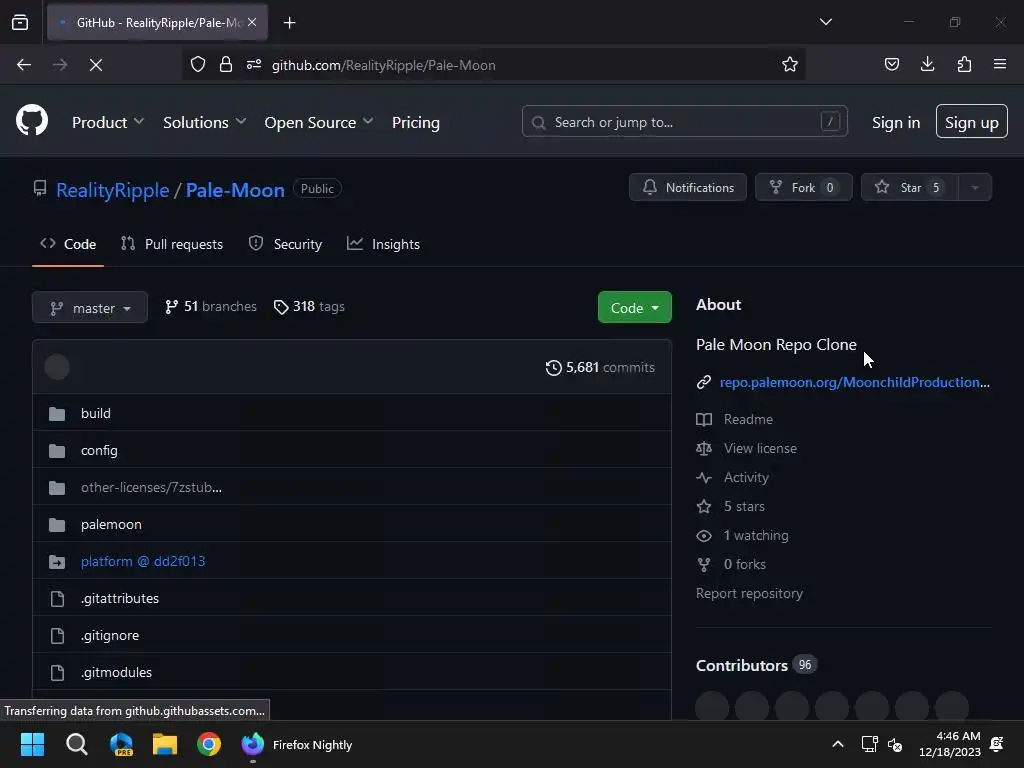Open the .gitmodules file
1024x768 pixels.
pyautogui.click(x=116, y=672)
